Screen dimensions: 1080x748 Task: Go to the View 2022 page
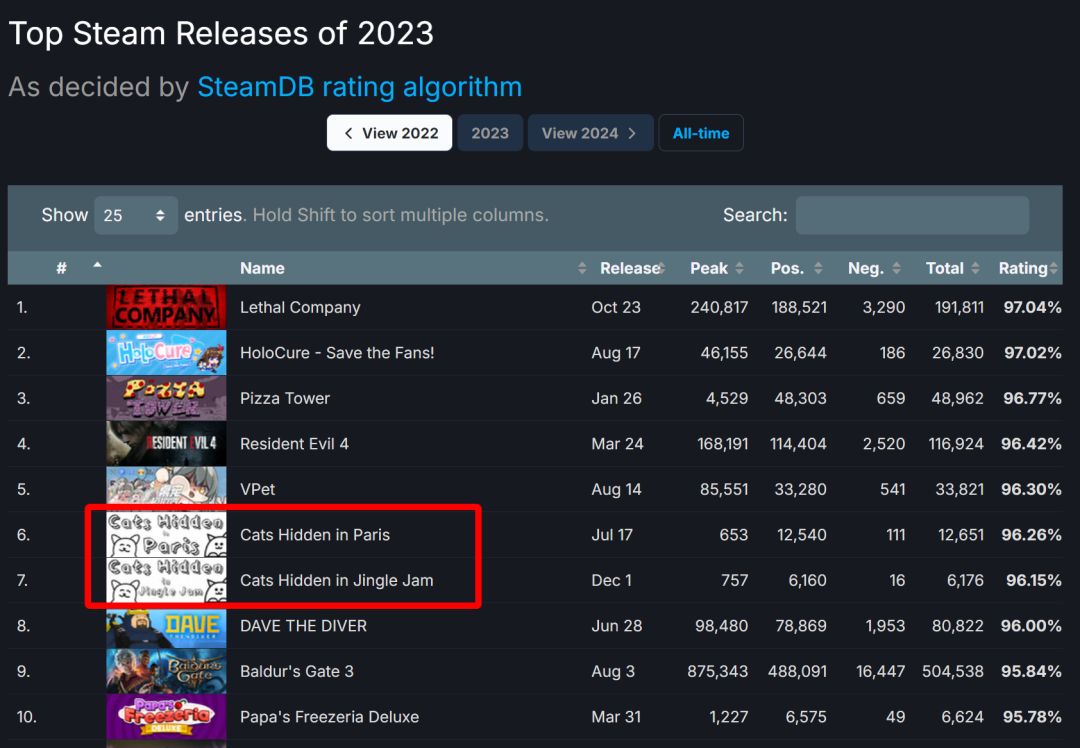pyautogui.click(x=389, y=133)
